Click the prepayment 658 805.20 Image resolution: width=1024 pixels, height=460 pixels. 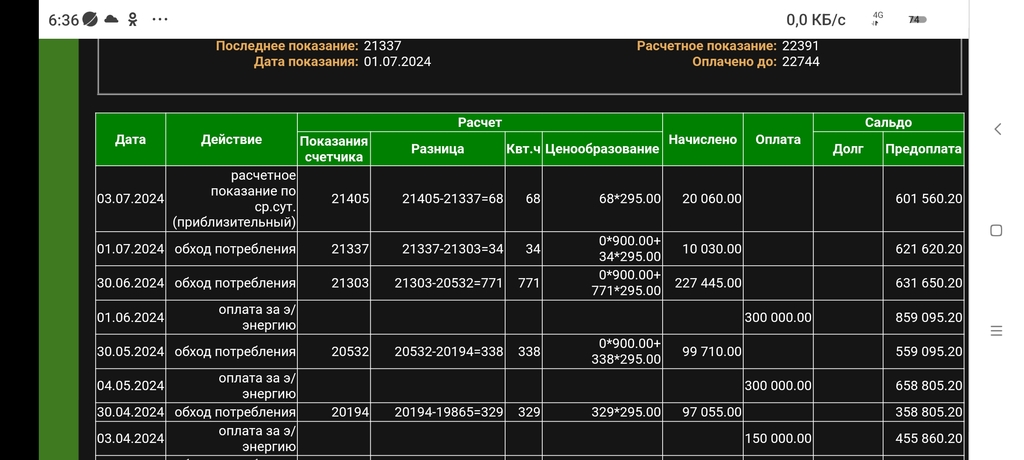[923, 386]
